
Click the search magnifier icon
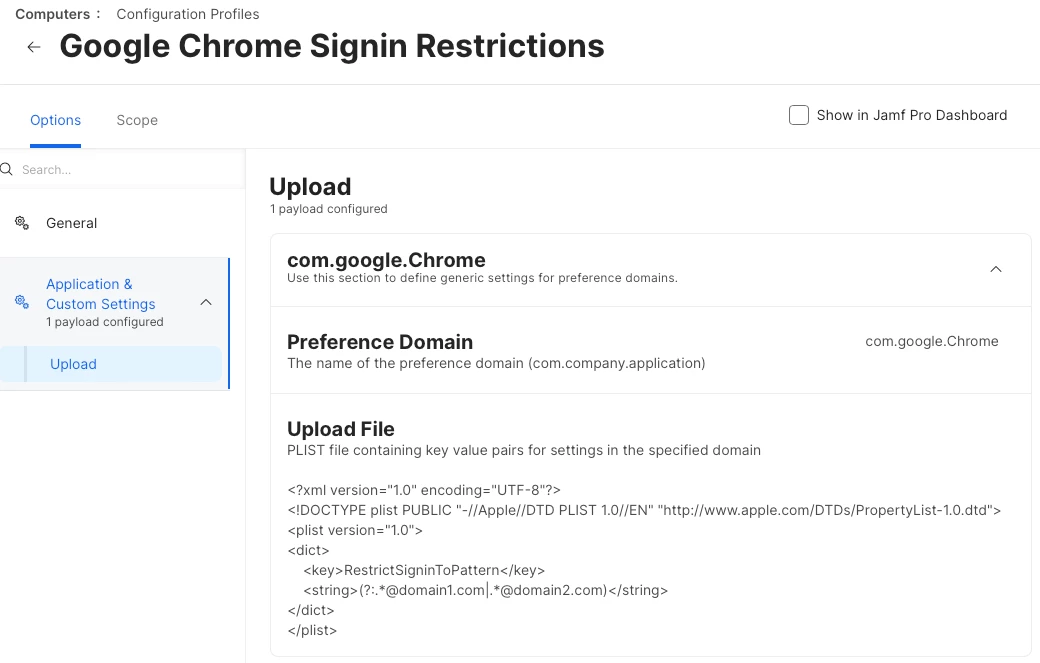tap(7, 170)
